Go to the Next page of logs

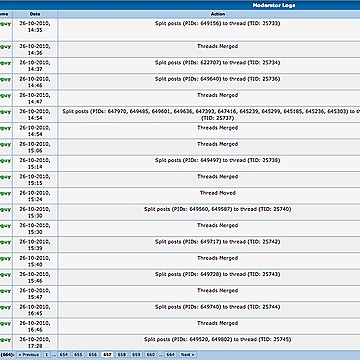188,355
